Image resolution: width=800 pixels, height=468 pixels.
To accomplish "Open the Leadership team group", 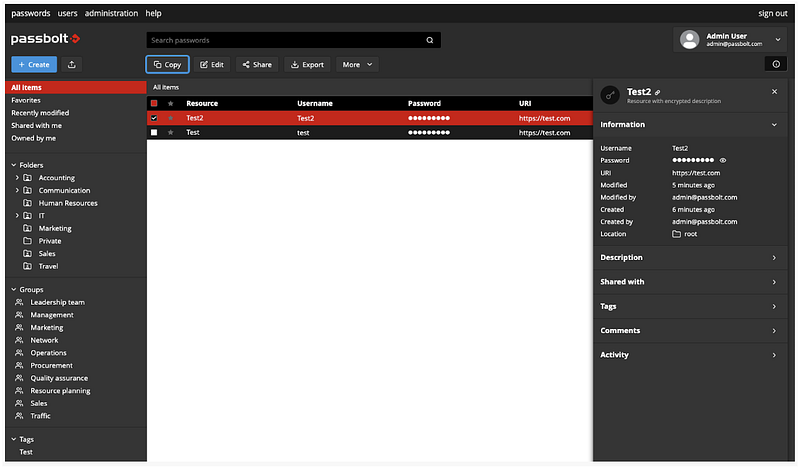I will [x=57, y=302].
